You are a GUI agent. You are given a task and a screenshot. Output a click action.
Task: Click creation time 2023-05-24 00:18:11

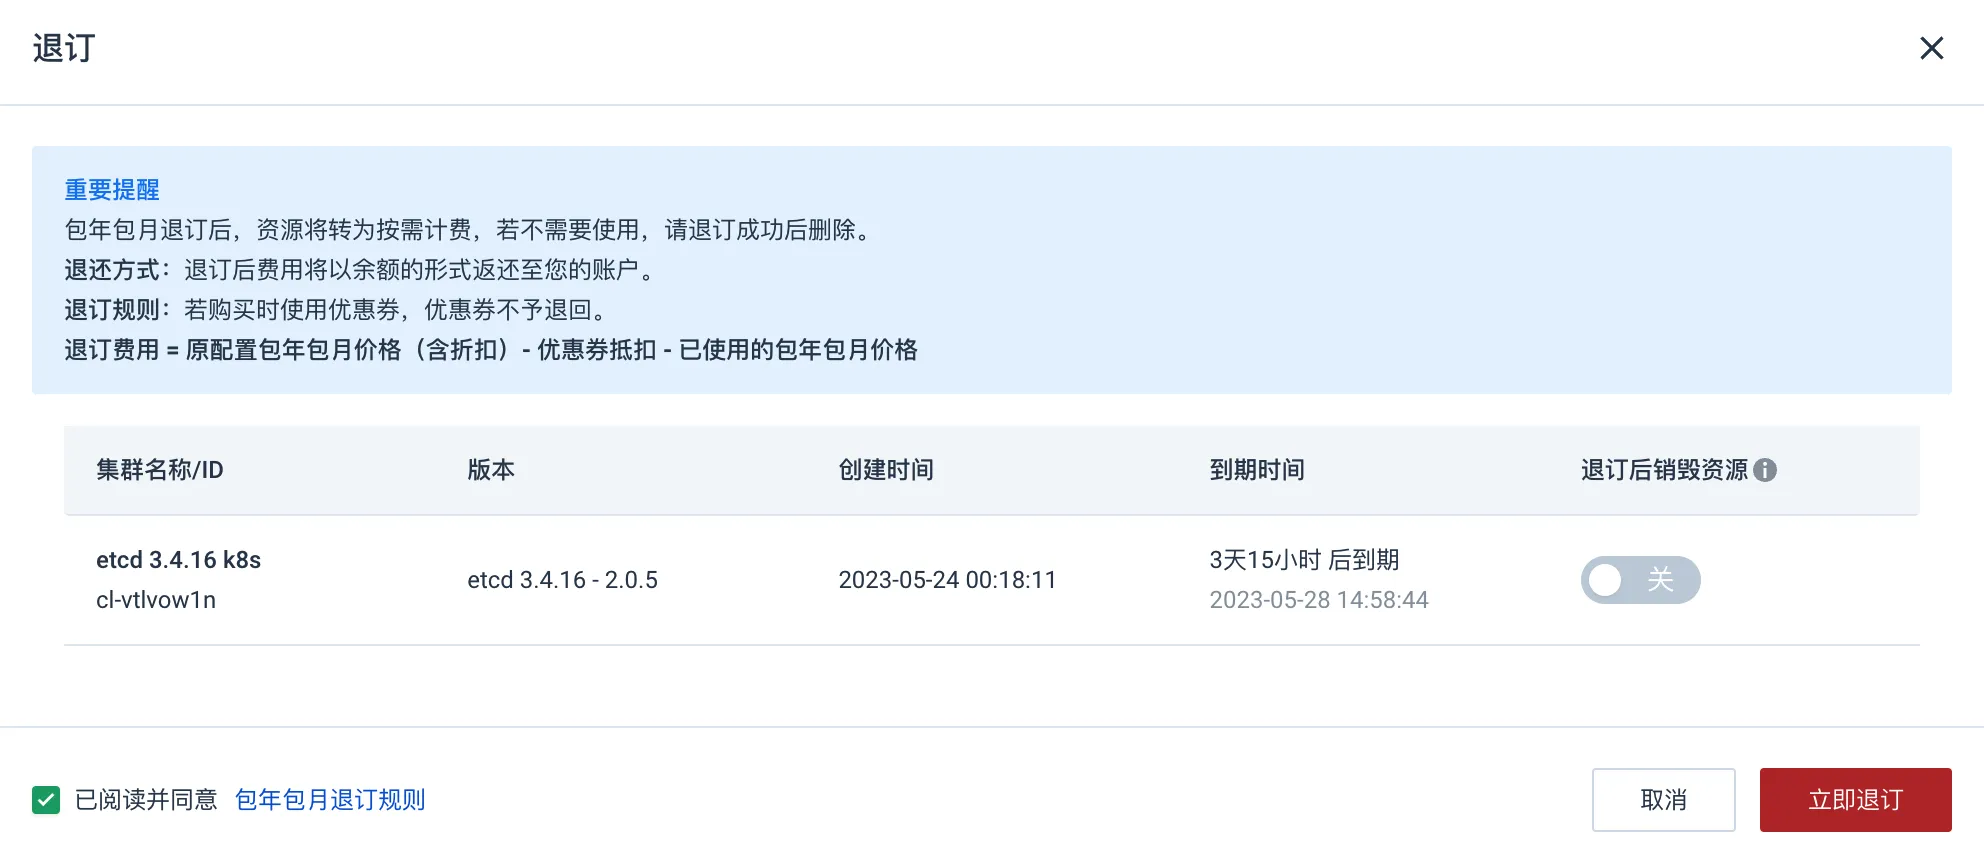pyautogui.click(x=947, y=580)
